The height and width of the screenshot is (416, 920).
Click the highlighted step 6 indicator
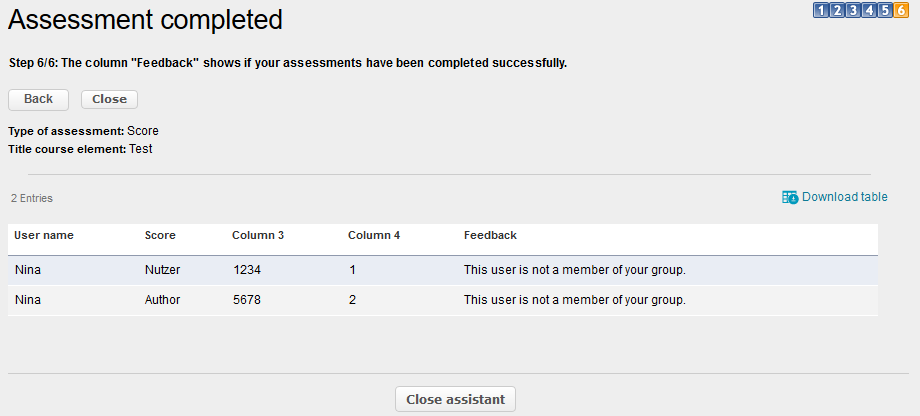901,11
